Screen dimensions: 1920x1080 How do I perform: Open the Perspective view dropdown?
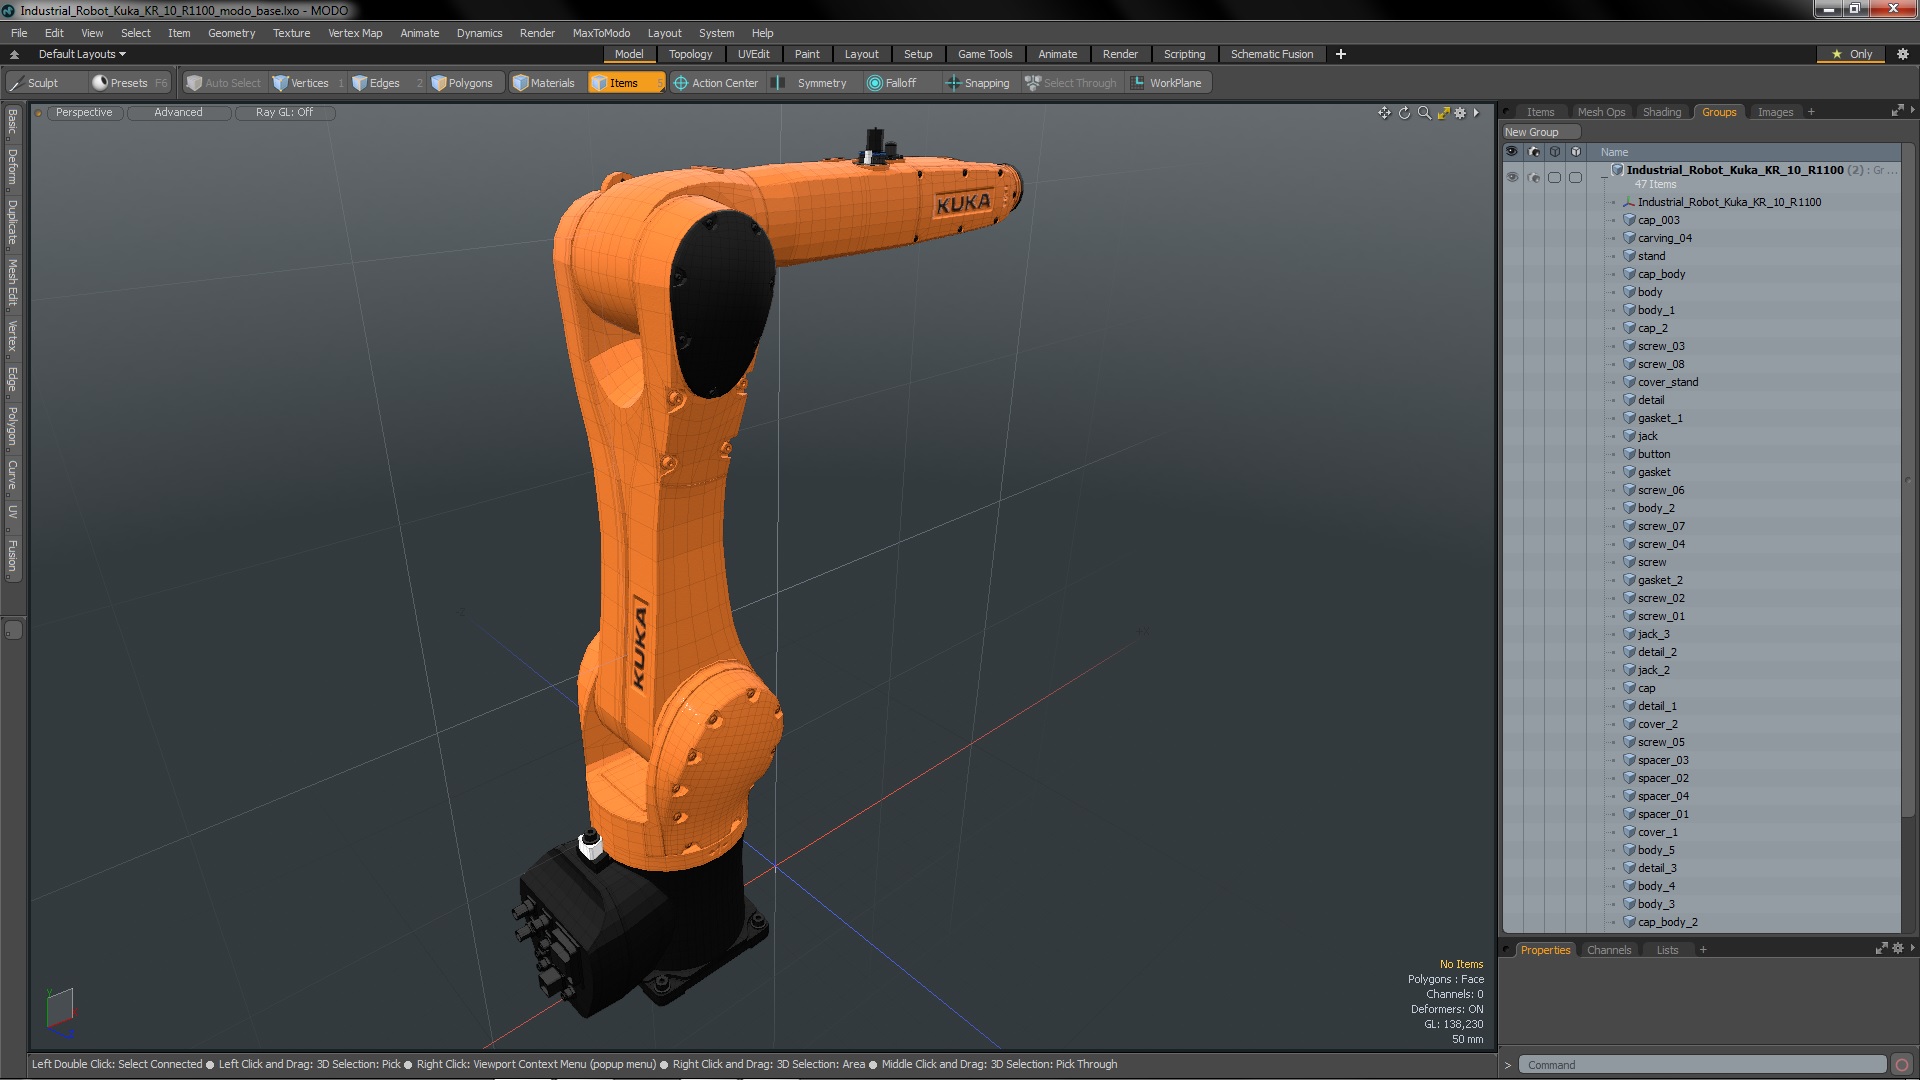(84, 113)
